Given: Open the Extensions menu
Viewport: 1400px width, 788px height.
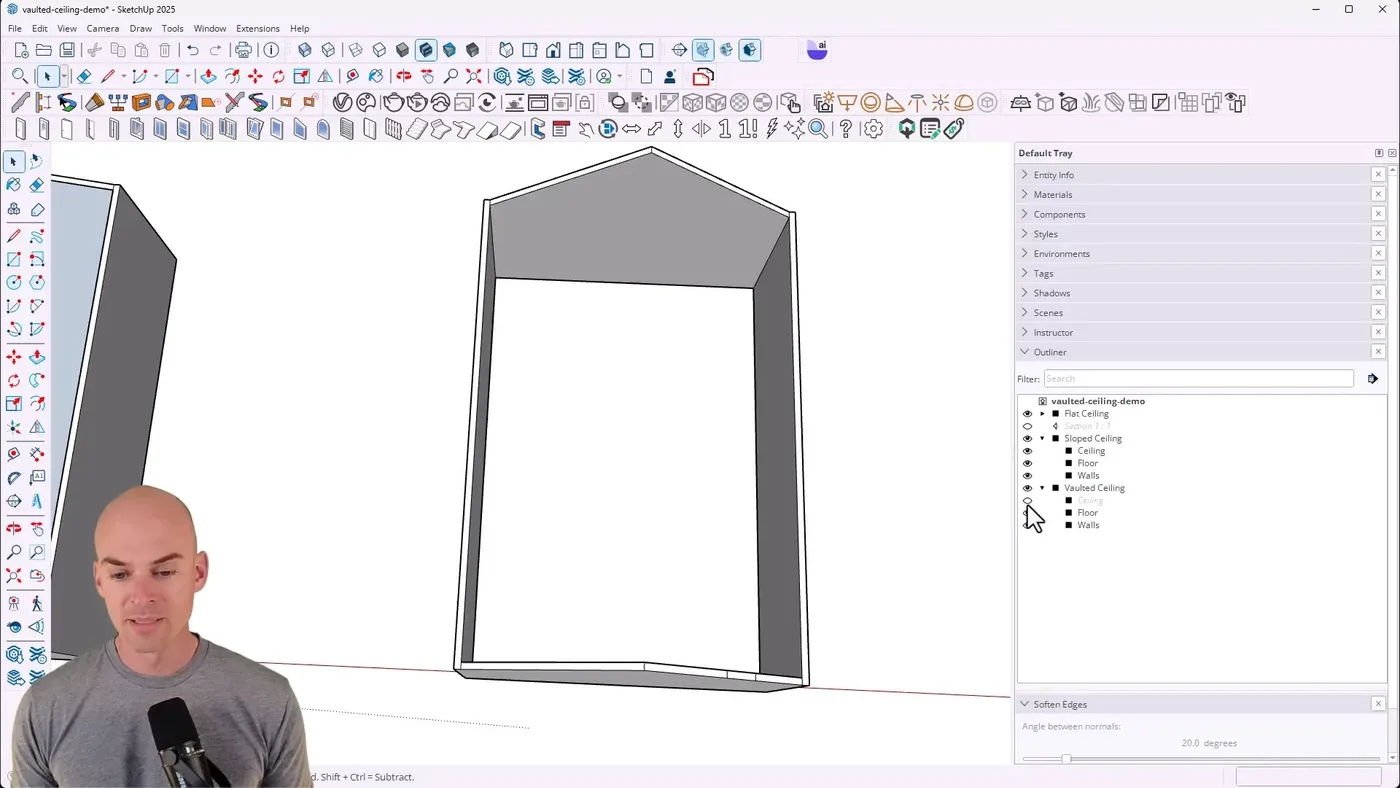Looking at the screenshot, I should (x=257, y=29).
